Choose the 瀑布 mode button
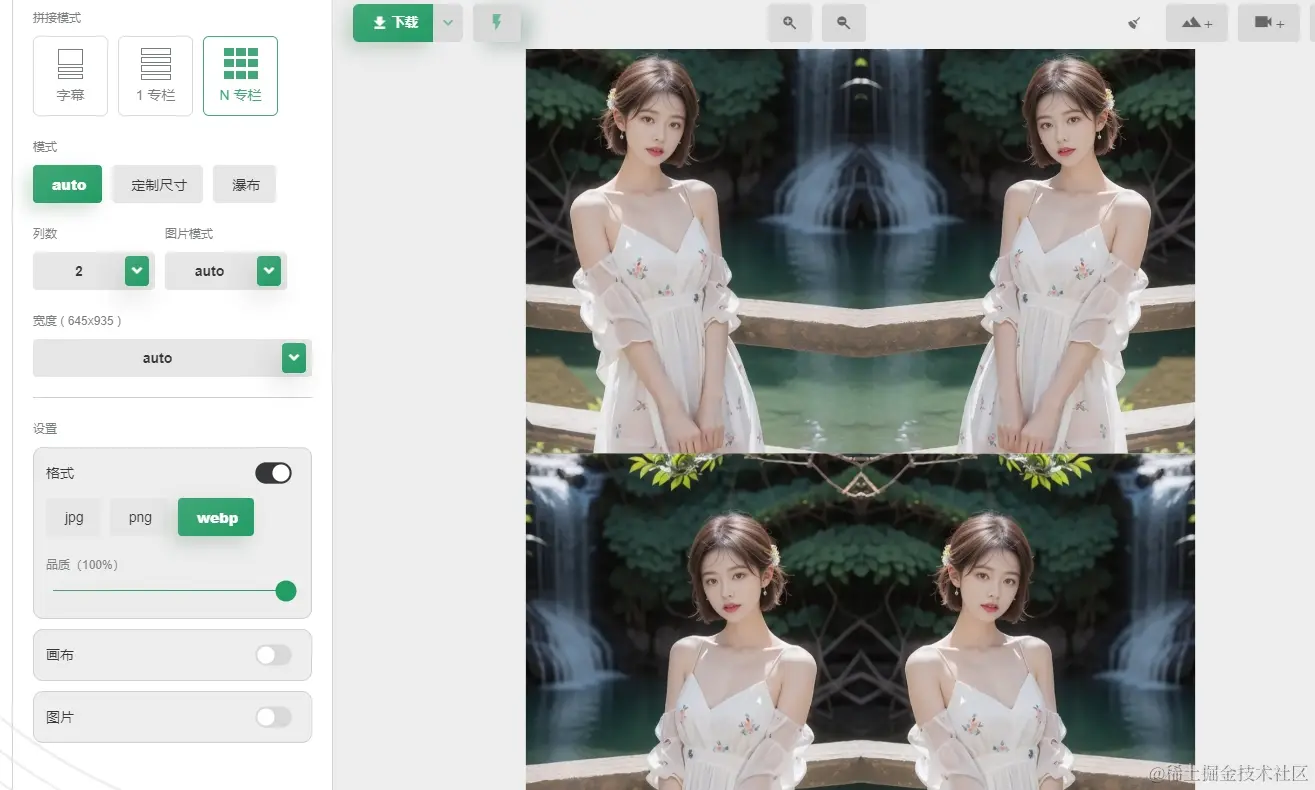 click(245, 184)
